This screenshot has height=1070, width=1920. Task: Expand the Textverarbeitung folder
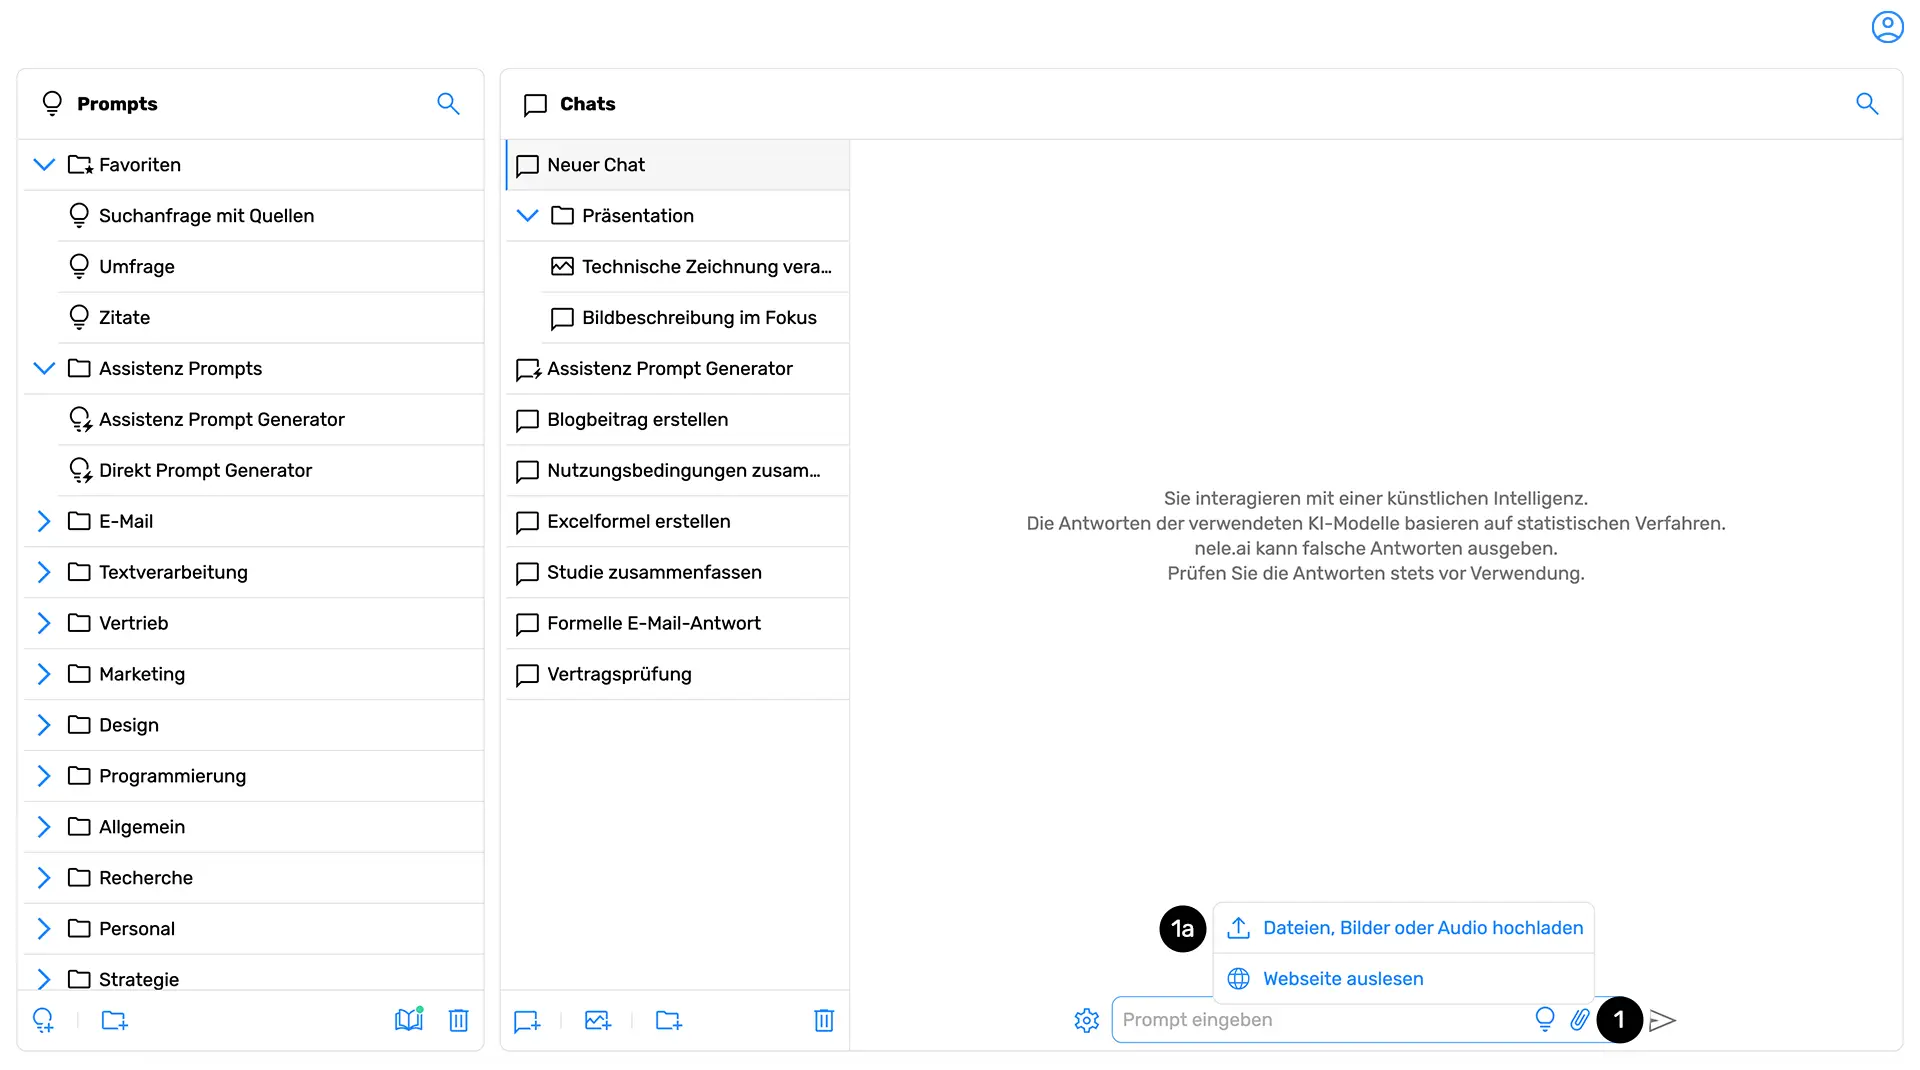tap(44, 572)
